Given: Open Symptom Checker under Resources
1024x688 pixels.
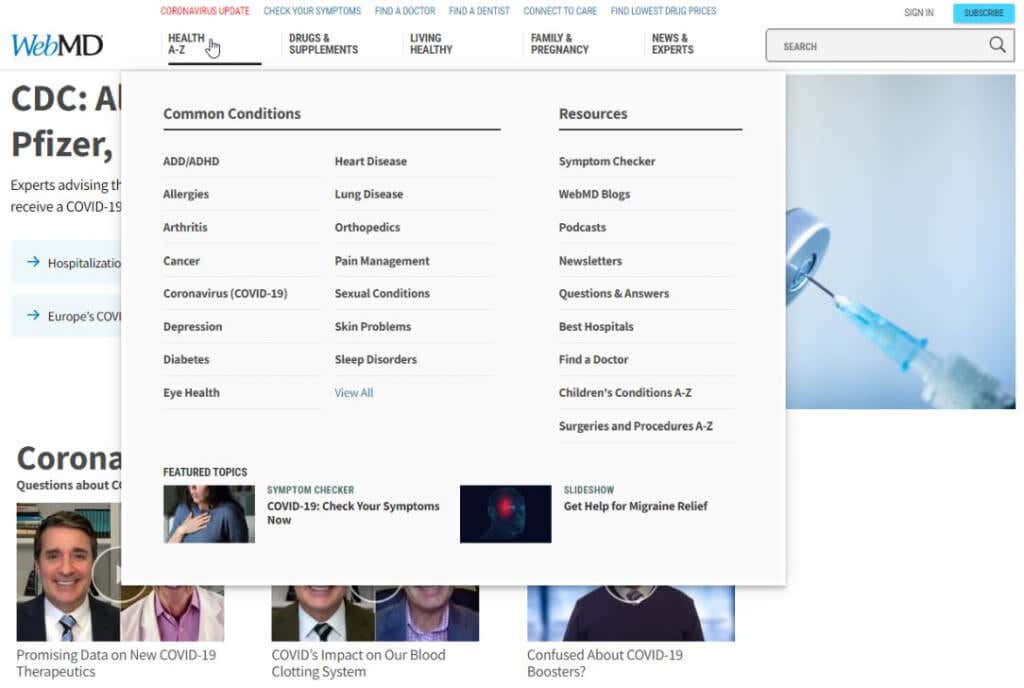Looking at the screenshot, I should coord(607,162).
